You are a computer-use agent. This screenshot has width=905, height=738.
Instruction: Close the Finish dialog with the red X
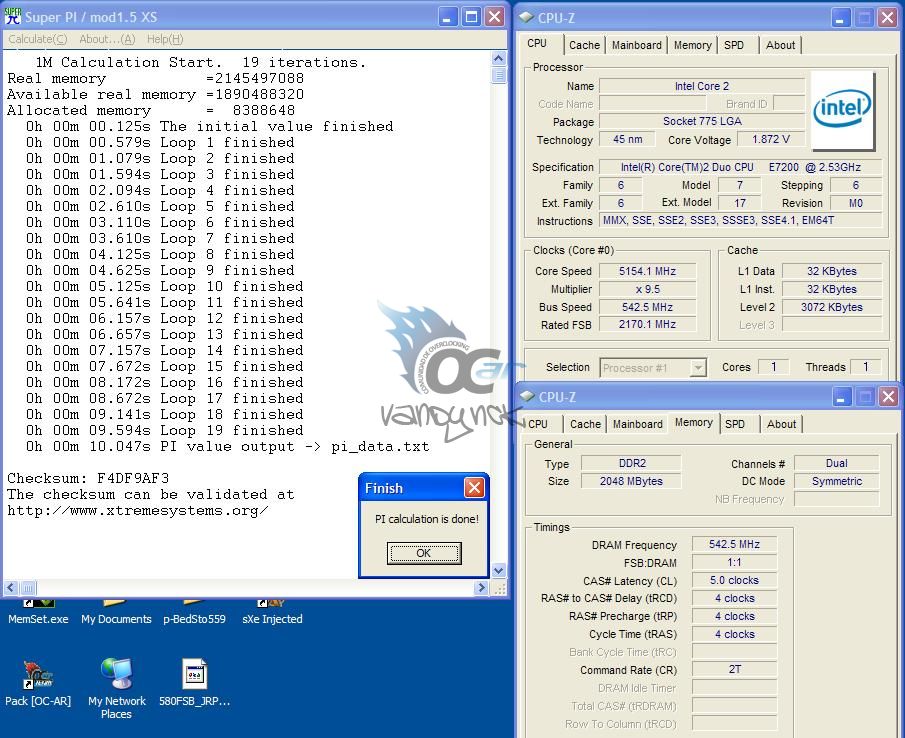(474, 488)
